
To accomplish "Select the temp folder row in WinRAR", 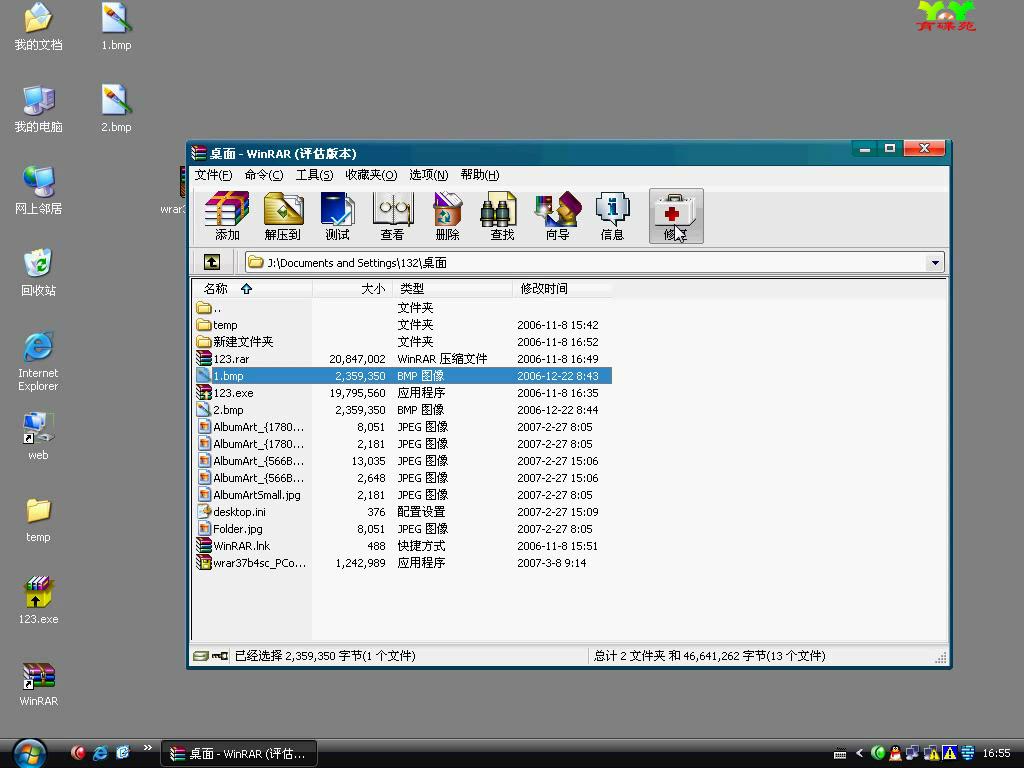I will [402, 325].
